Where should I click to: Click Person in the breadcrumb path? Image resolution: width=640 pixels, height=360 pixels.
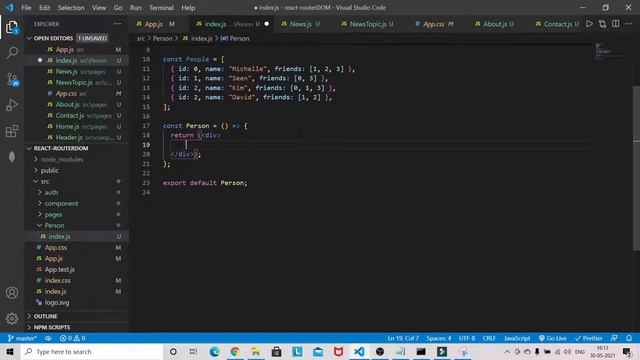point(162,38)
